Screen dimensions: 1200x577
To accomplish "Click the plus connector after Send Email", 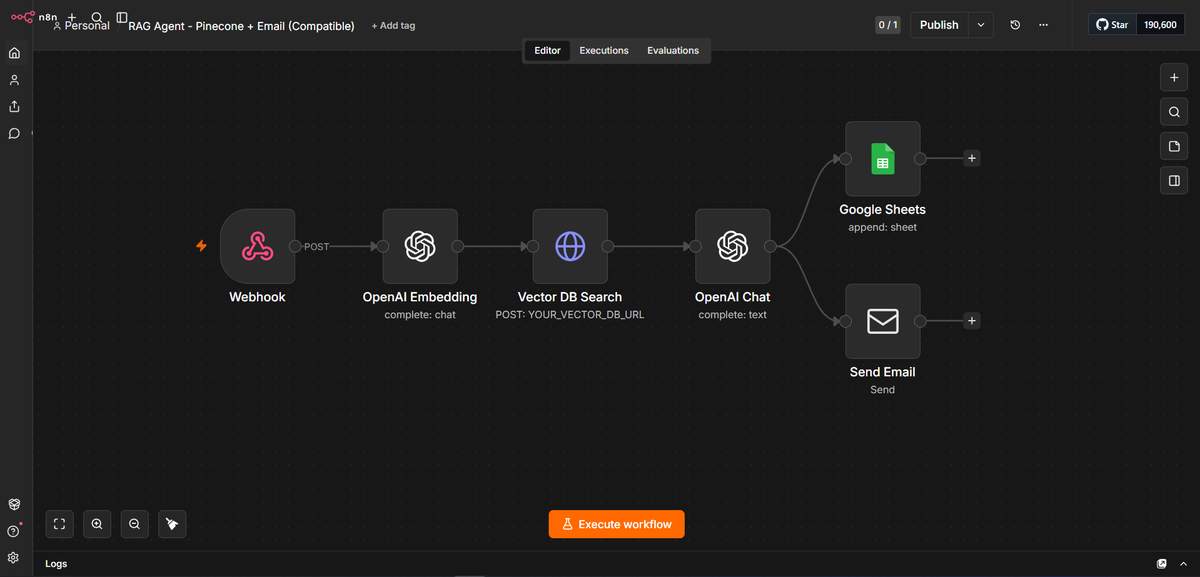I will tap(971, 321).
